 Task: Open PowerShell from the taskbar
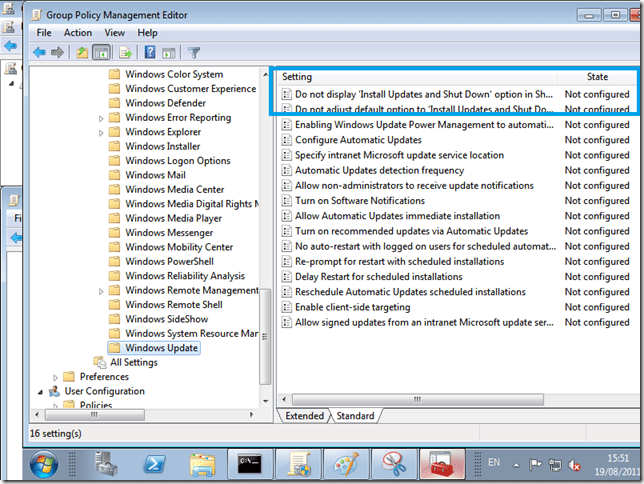[x=156, y=463]
